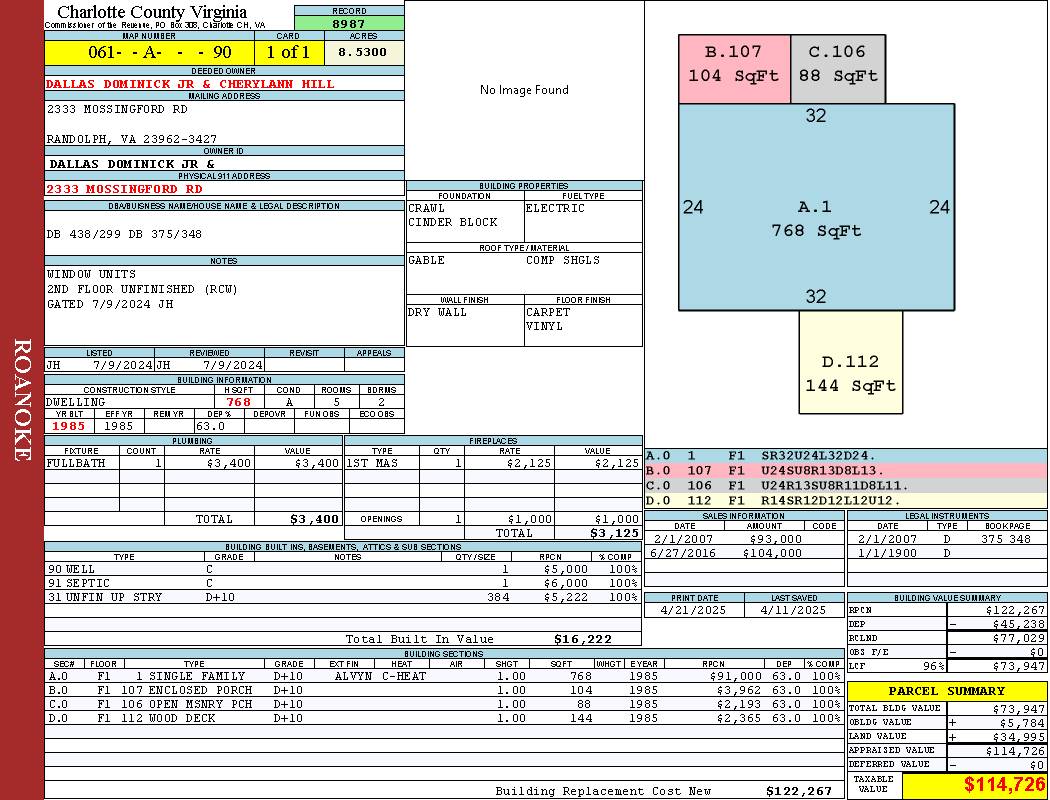
Task: Select yellow D.112 144 SqFt section
Action: pyautogui.click(x=850, y=362)
